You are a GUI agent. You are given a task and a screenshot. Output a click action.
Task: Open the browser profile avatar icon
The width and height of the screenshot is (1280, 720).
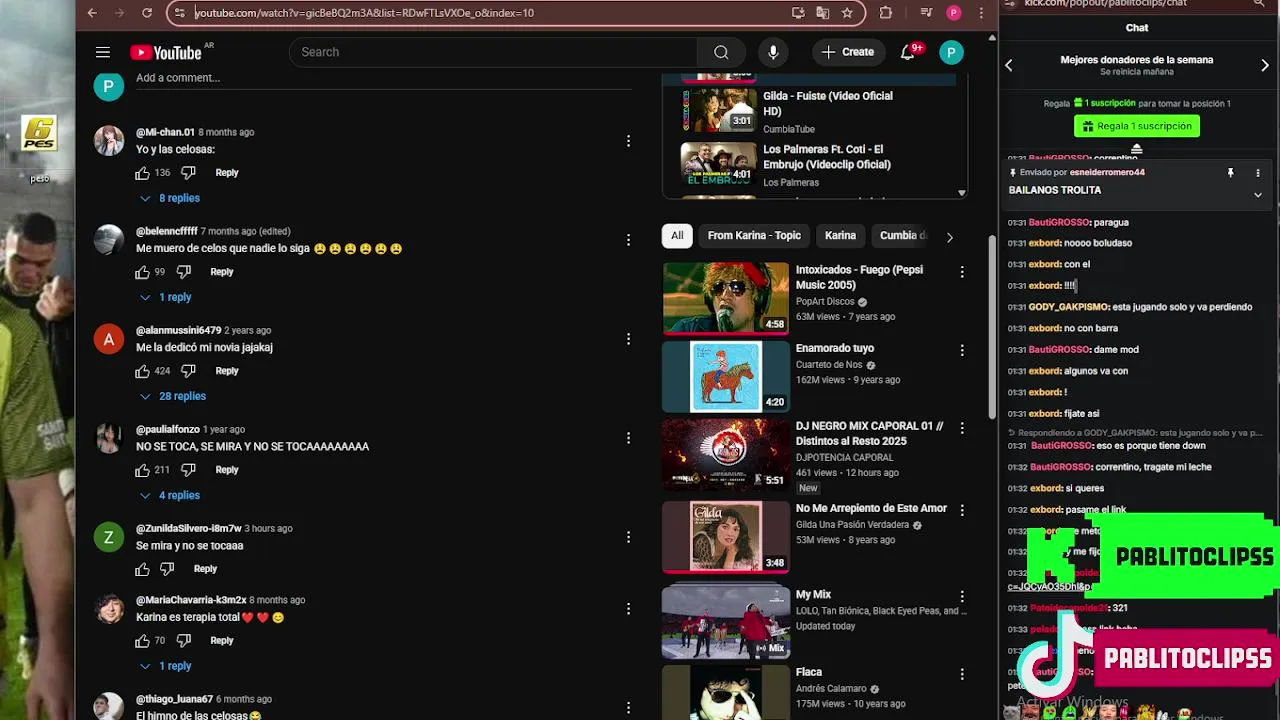click(x=954, y=13)
